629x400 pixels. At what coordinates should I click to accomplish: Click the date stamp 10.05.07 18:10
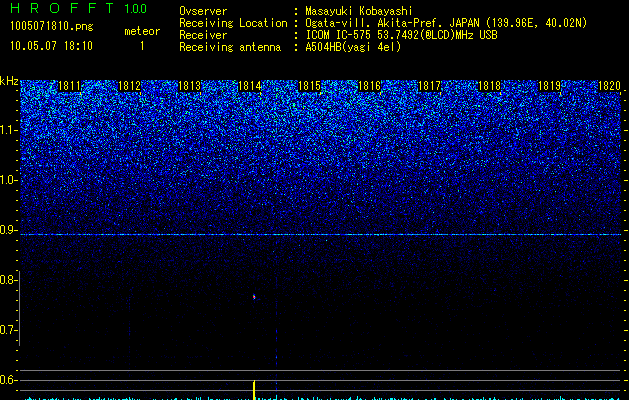click(x=51, y=45)
